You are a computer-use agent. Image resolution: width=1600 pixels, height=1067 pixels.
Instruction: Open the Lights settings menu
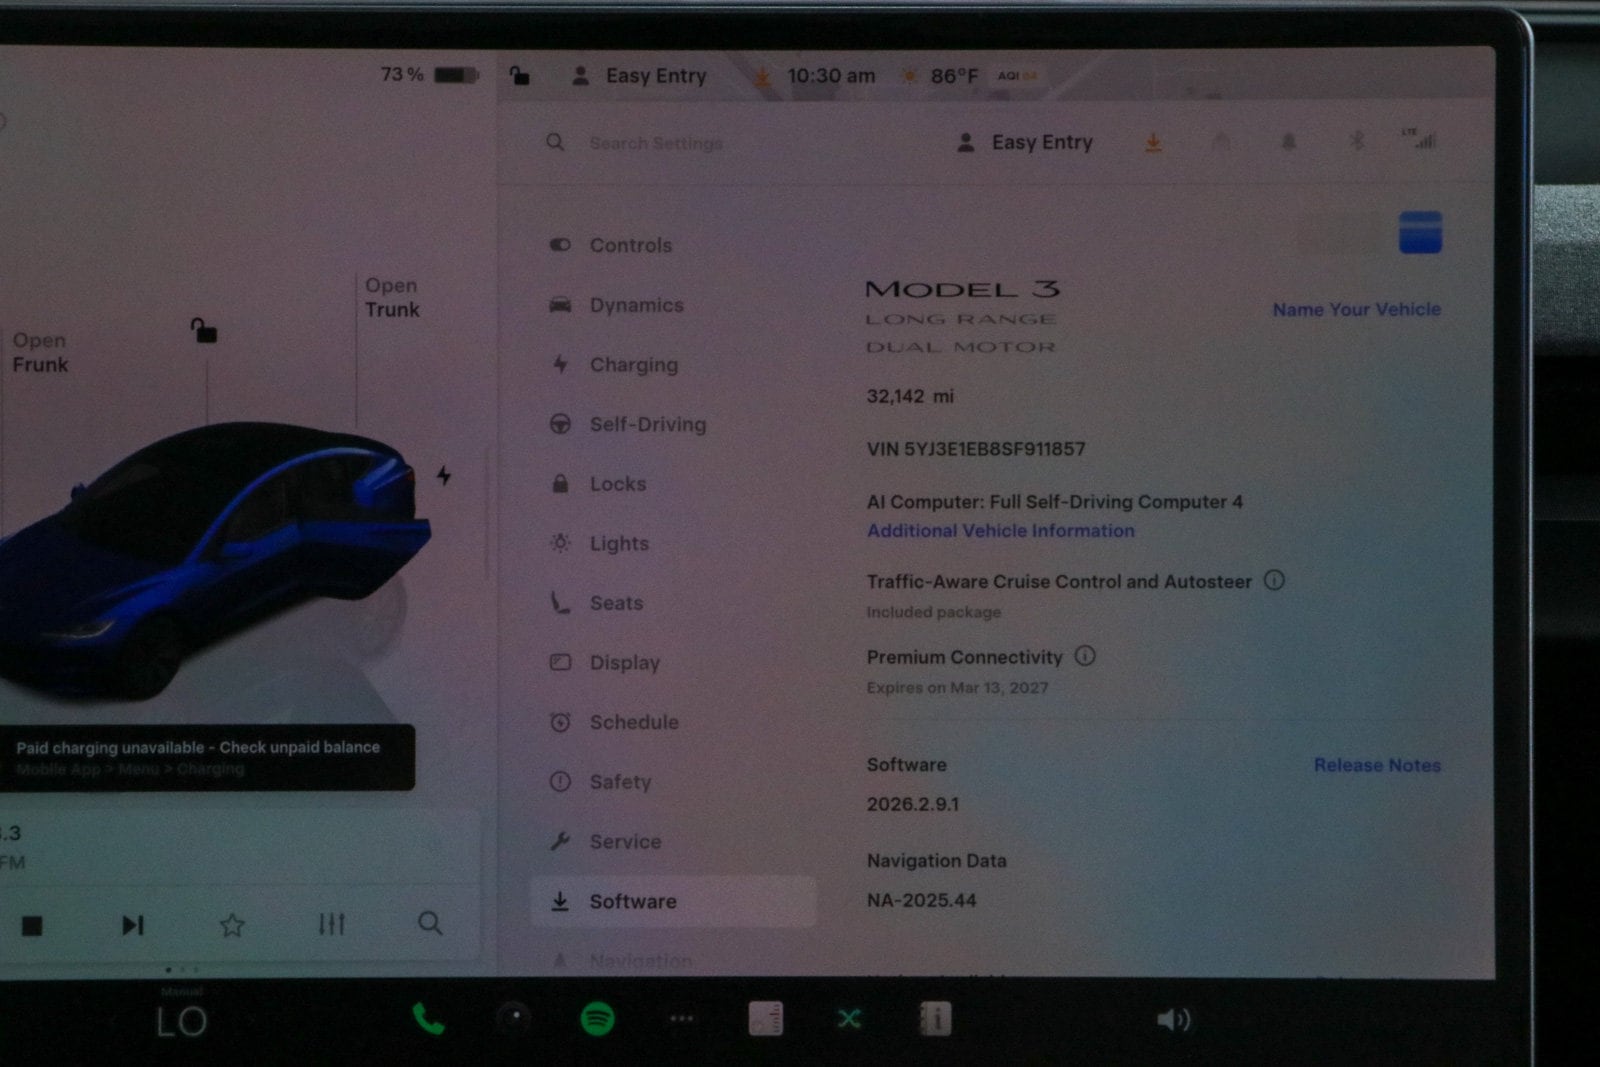coord(600,543)
